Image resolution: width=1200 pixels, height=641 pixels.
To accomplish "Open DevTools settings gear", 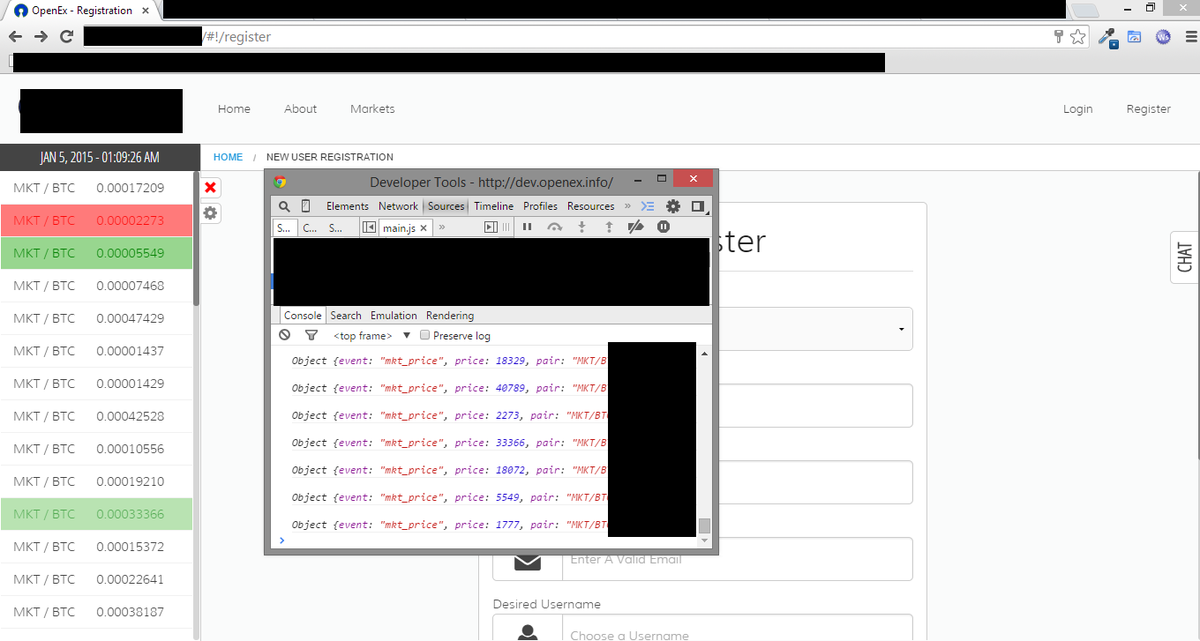I will coord(673,206).
